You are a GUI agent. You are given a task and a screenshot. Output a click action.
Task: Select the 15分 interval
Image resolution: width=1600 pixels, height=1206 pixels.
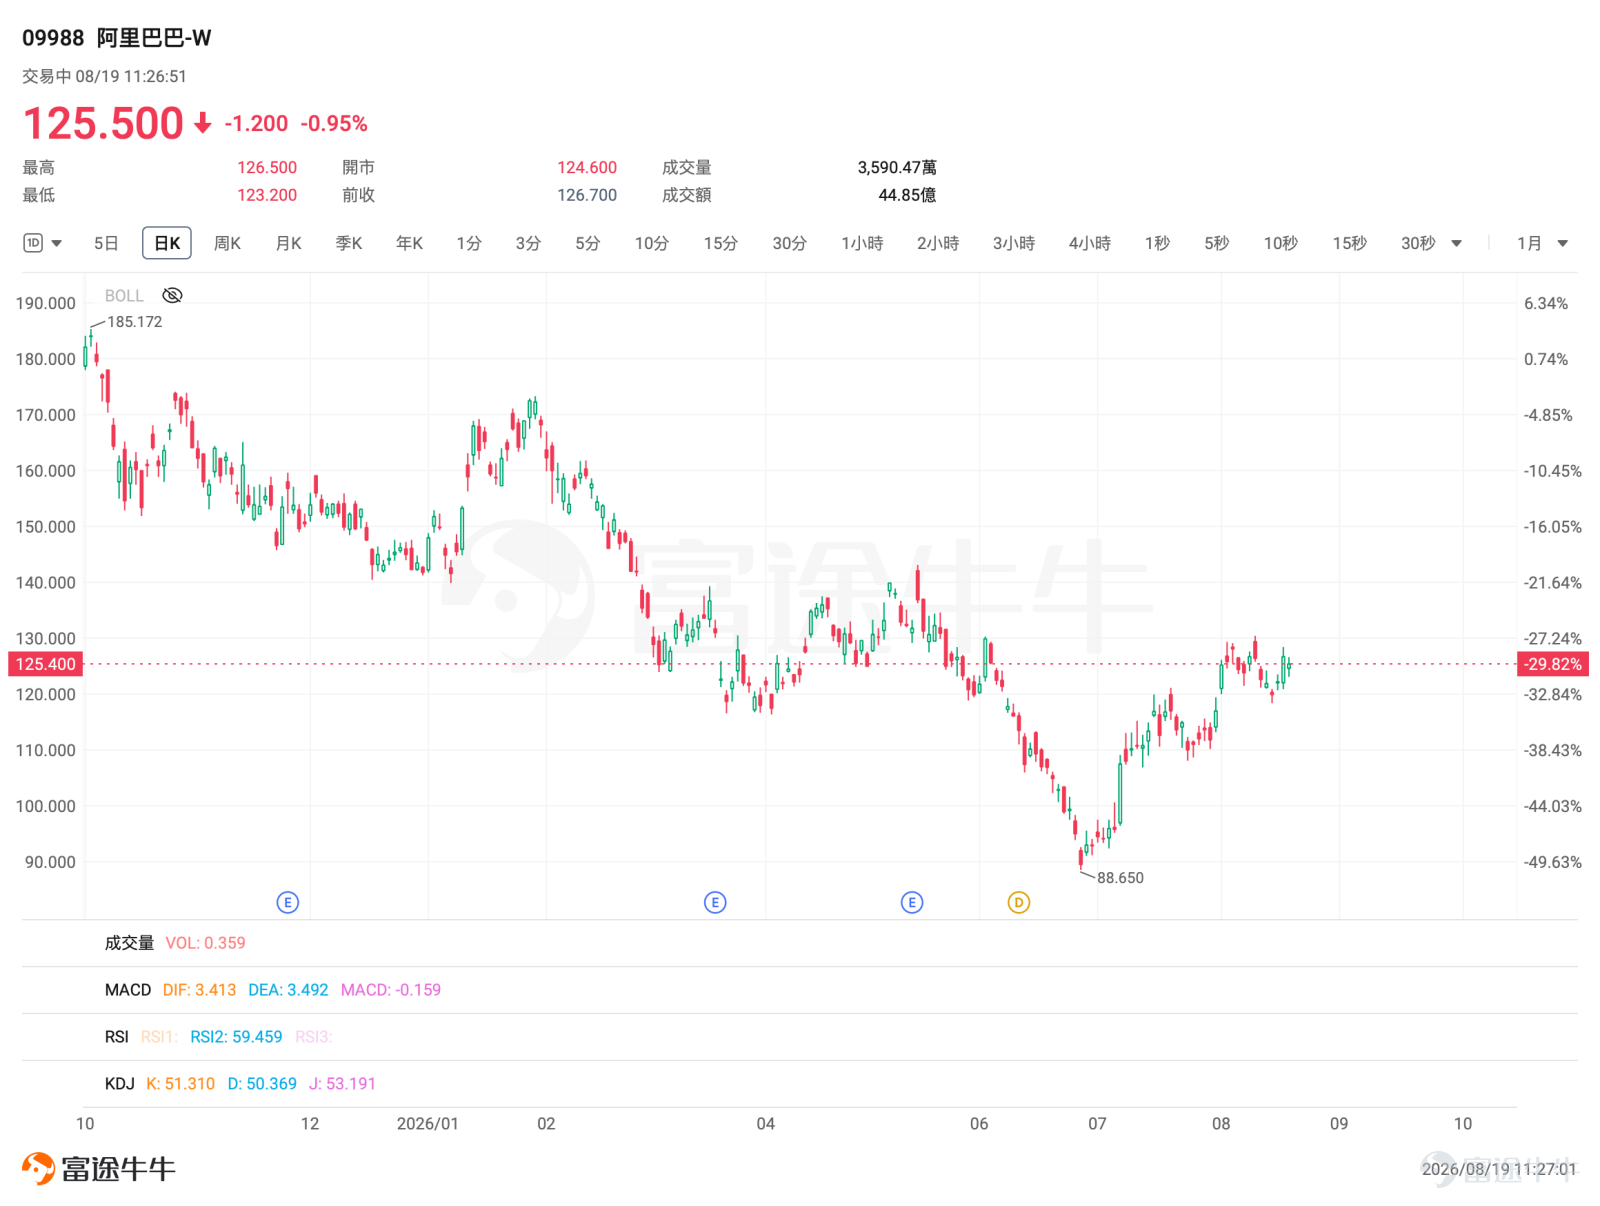[720, 243]
